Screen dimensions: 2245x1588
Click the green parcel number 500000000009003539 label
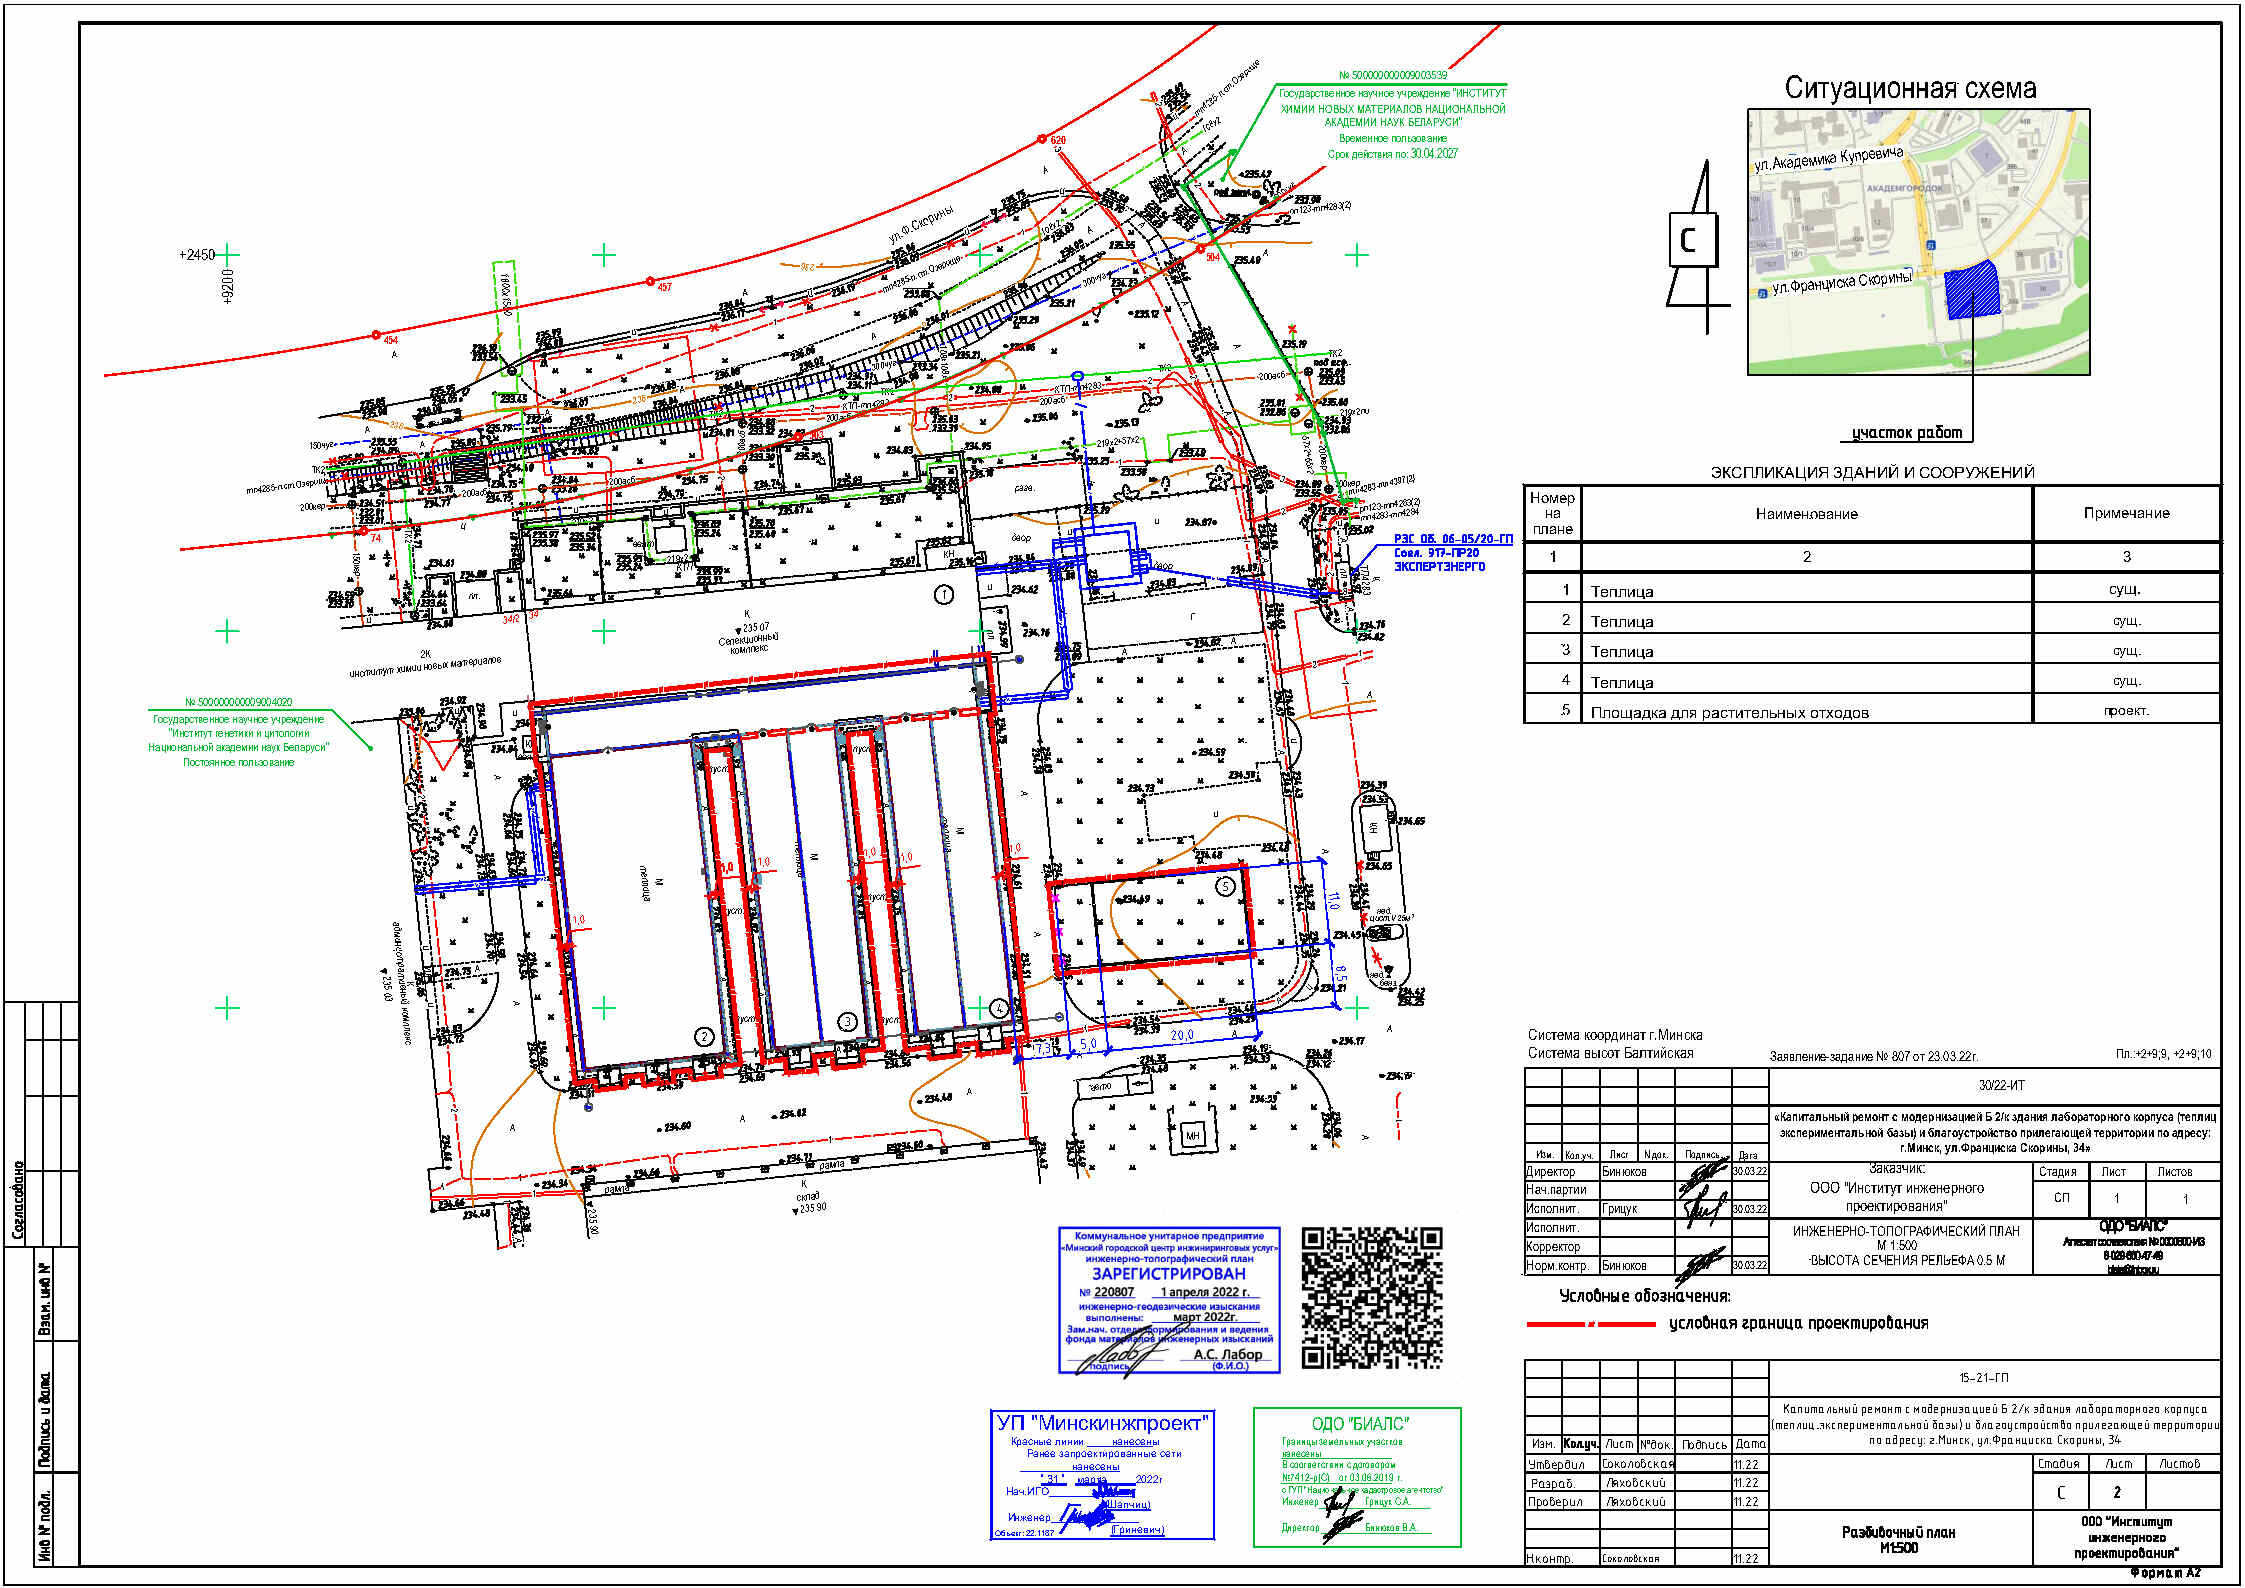(x=1392, y=75)
